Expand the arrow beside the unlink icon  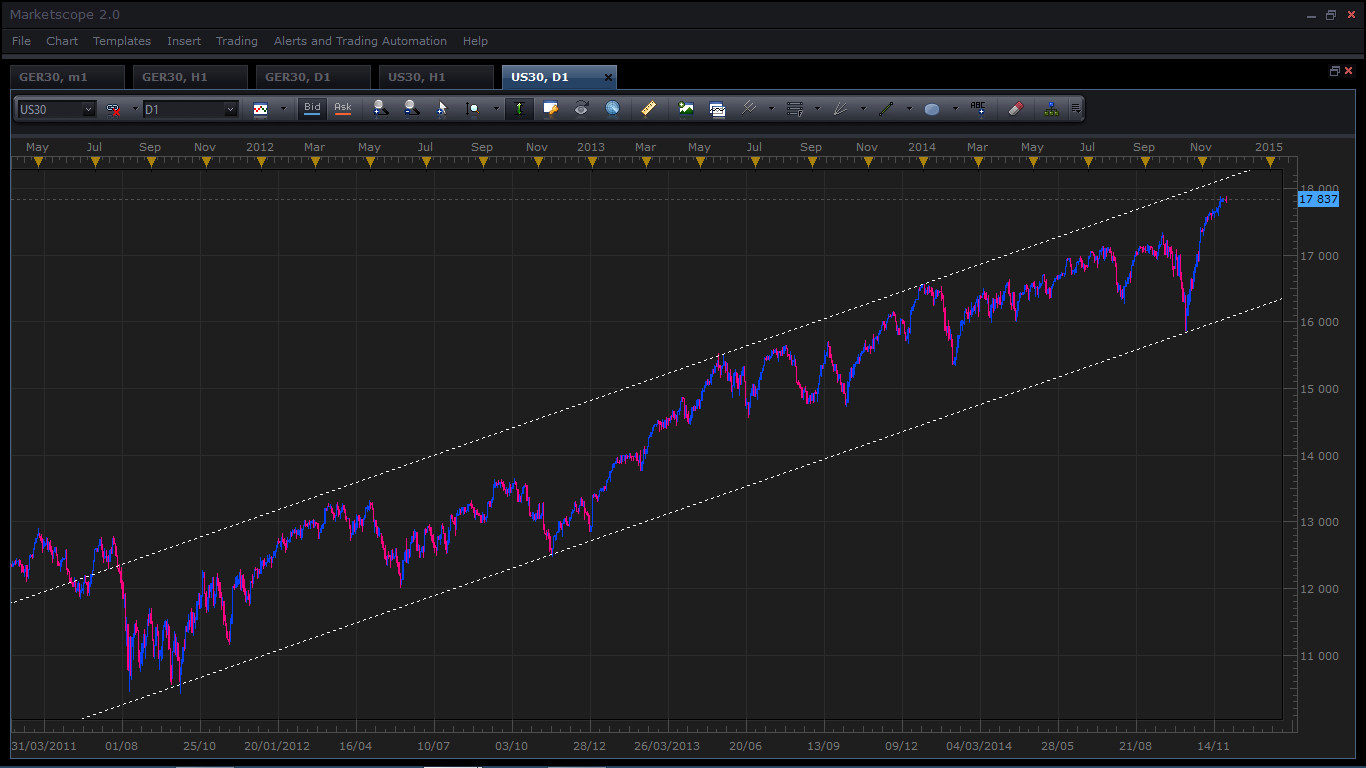(x=134, y=109)
